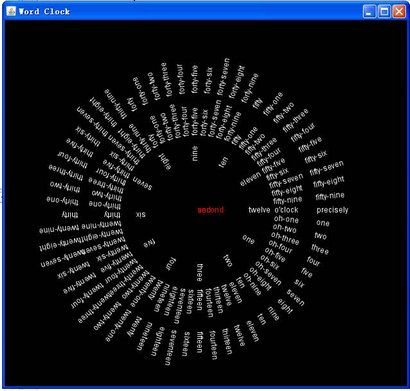Click 'forty-five' on the outermost seconds ring

point(195,79)
